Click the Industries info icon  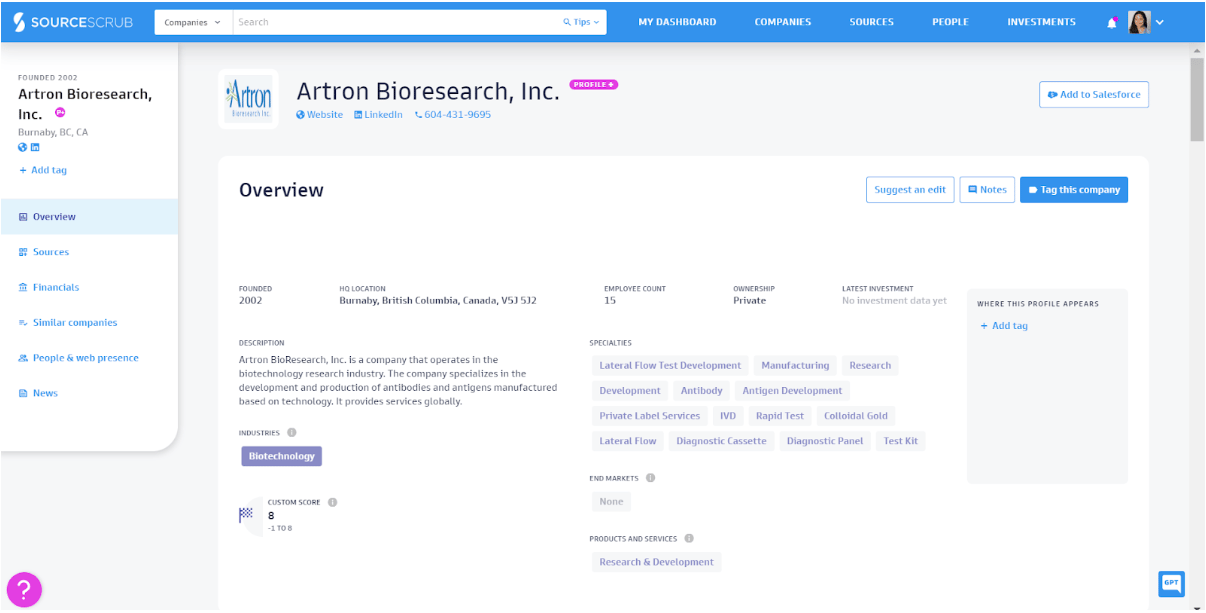tap(292, 433)
